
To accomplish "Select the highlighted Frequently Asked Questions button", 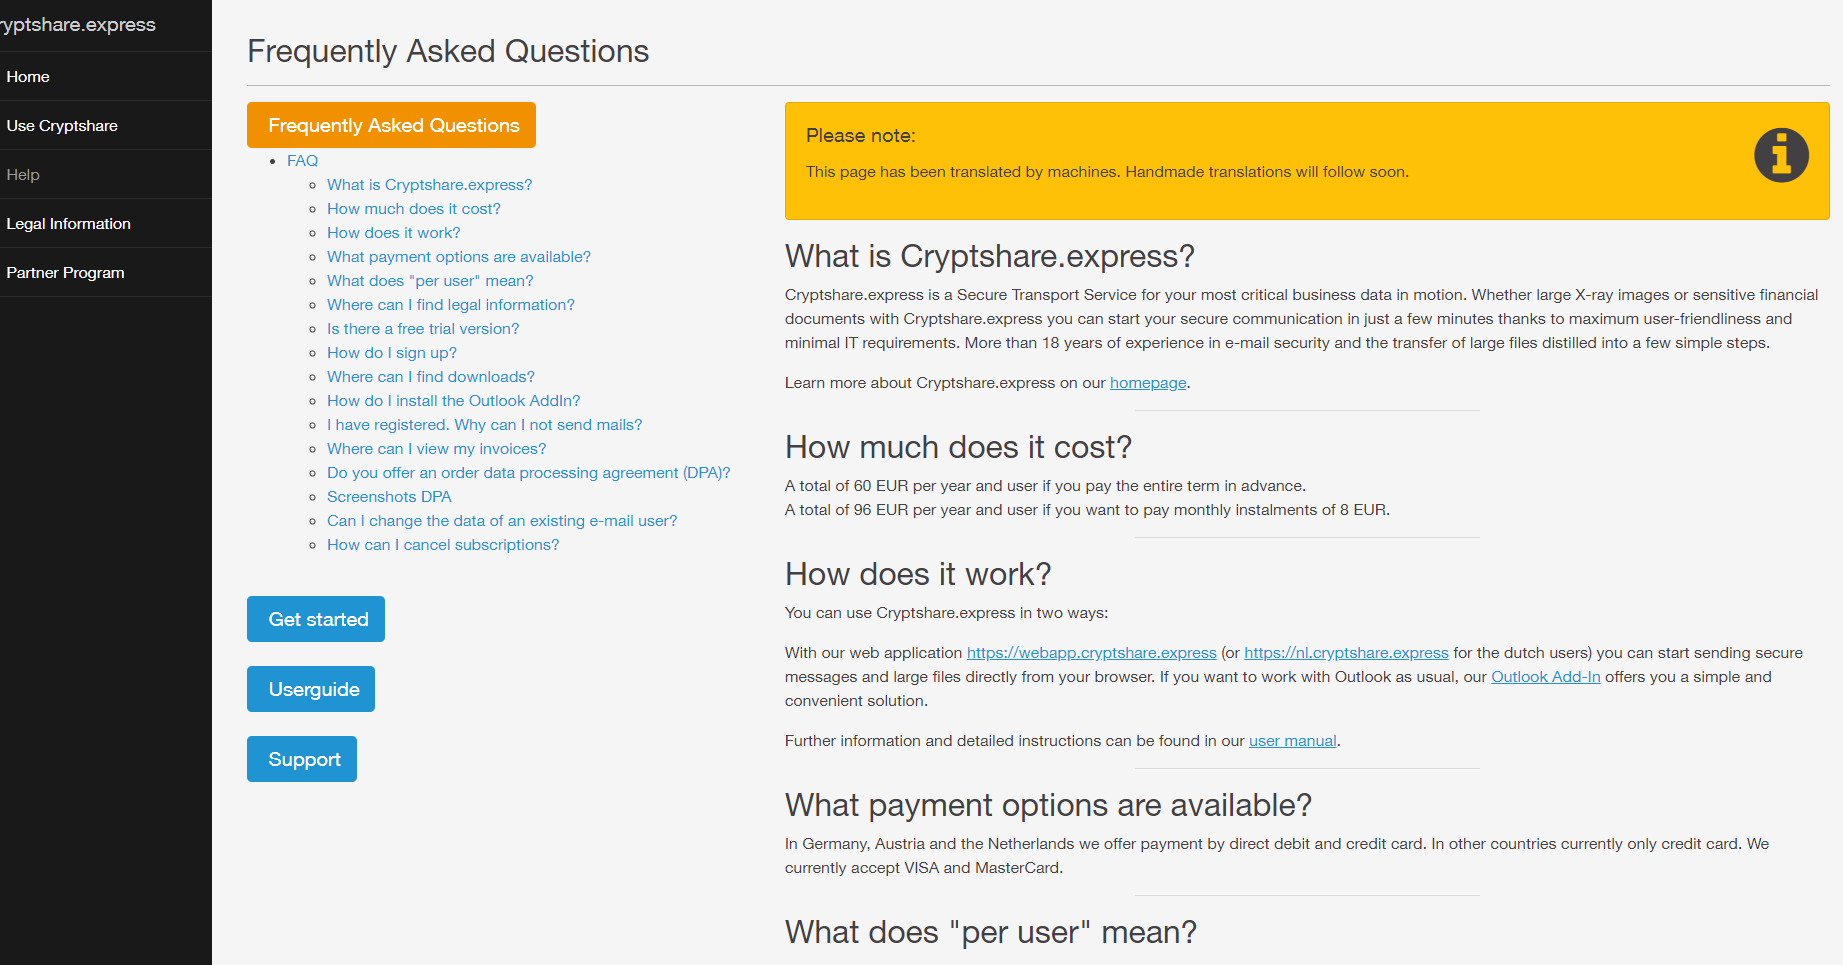I will (391, 125).
